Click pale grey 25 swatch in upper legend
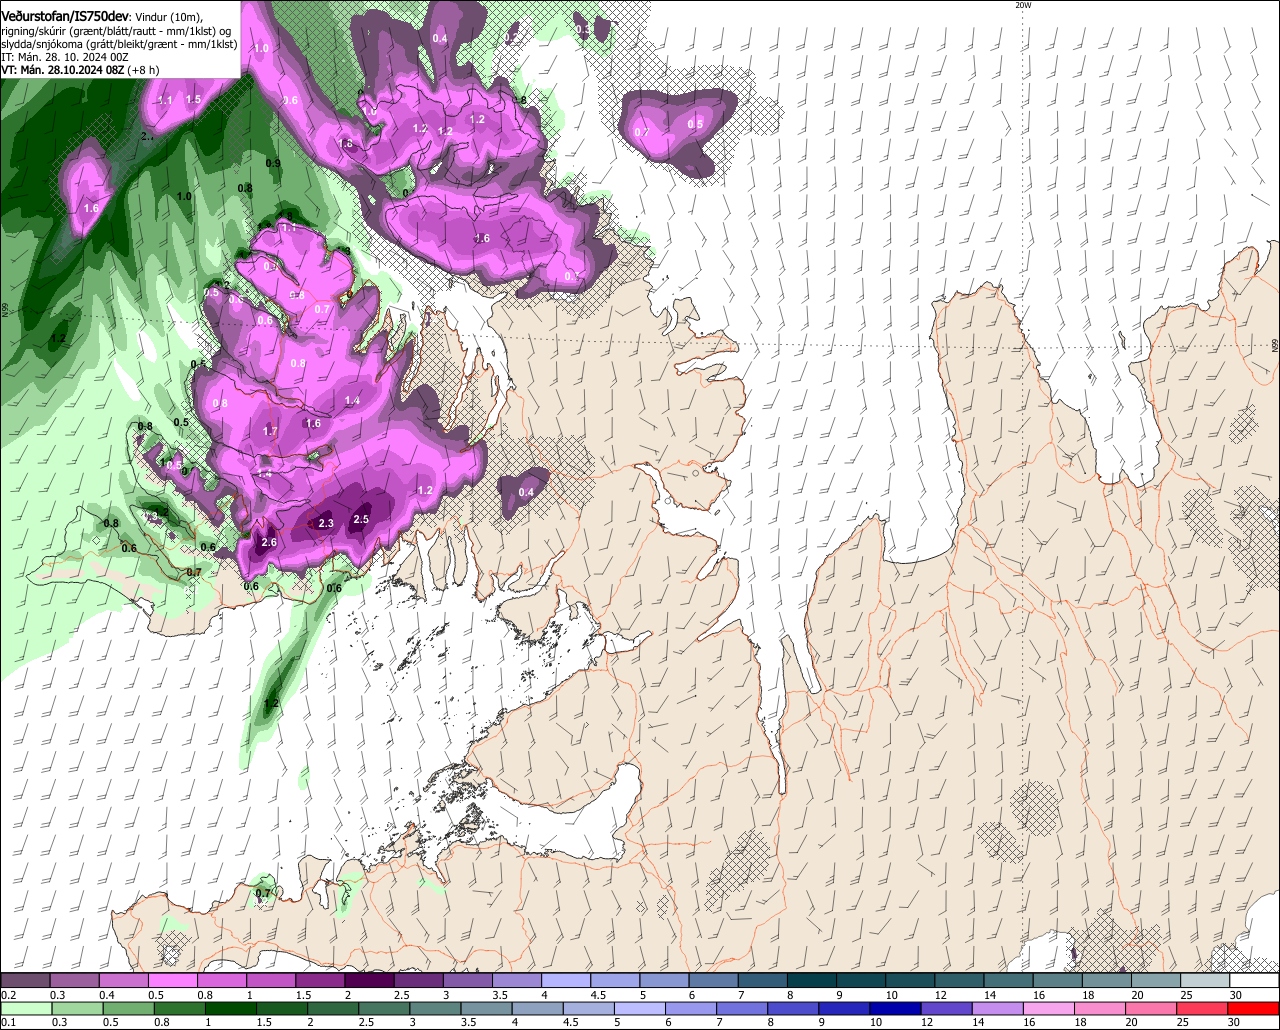This screenshot has width=1280, height=1030. click(x=1205, y=981)
